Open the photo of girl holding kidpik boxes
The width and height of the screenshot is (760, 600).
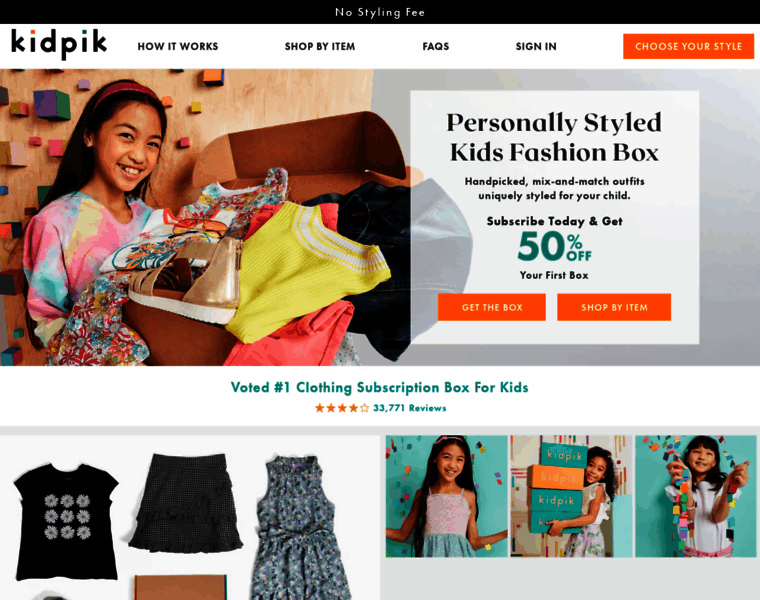(571, 496)
